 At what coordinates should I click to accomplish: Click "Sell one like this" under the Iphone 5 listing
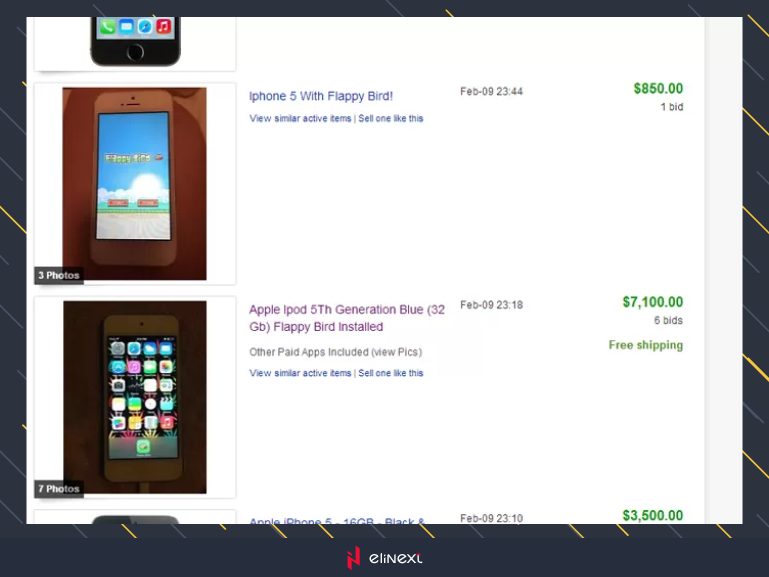pyautogui.click(x=390, y=118)
